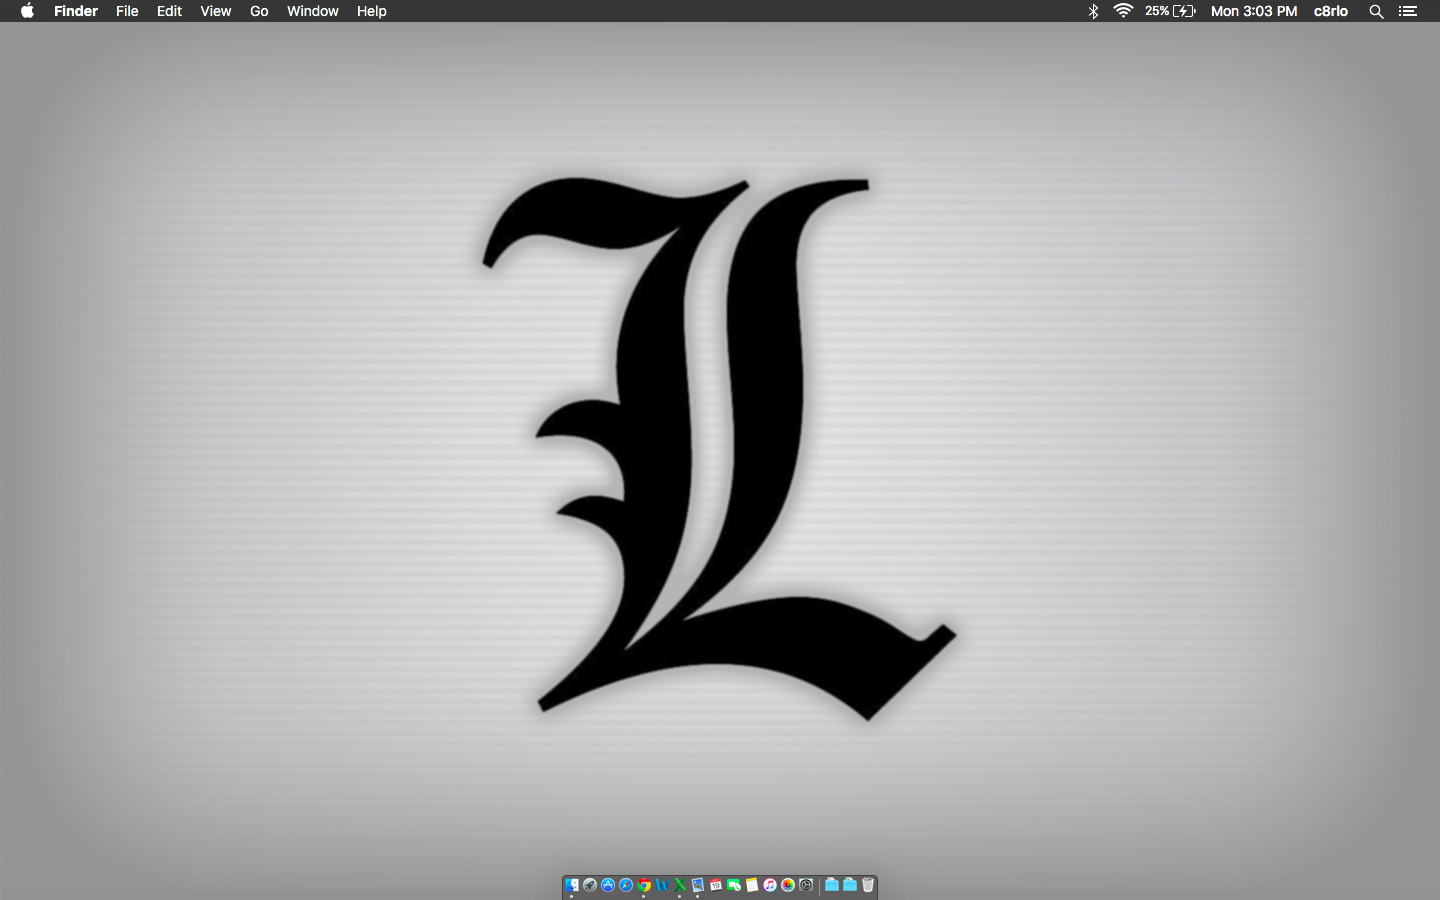
Task: Open Photos app in the Dock
Action: pyautogui.click(x=788, y=885)
